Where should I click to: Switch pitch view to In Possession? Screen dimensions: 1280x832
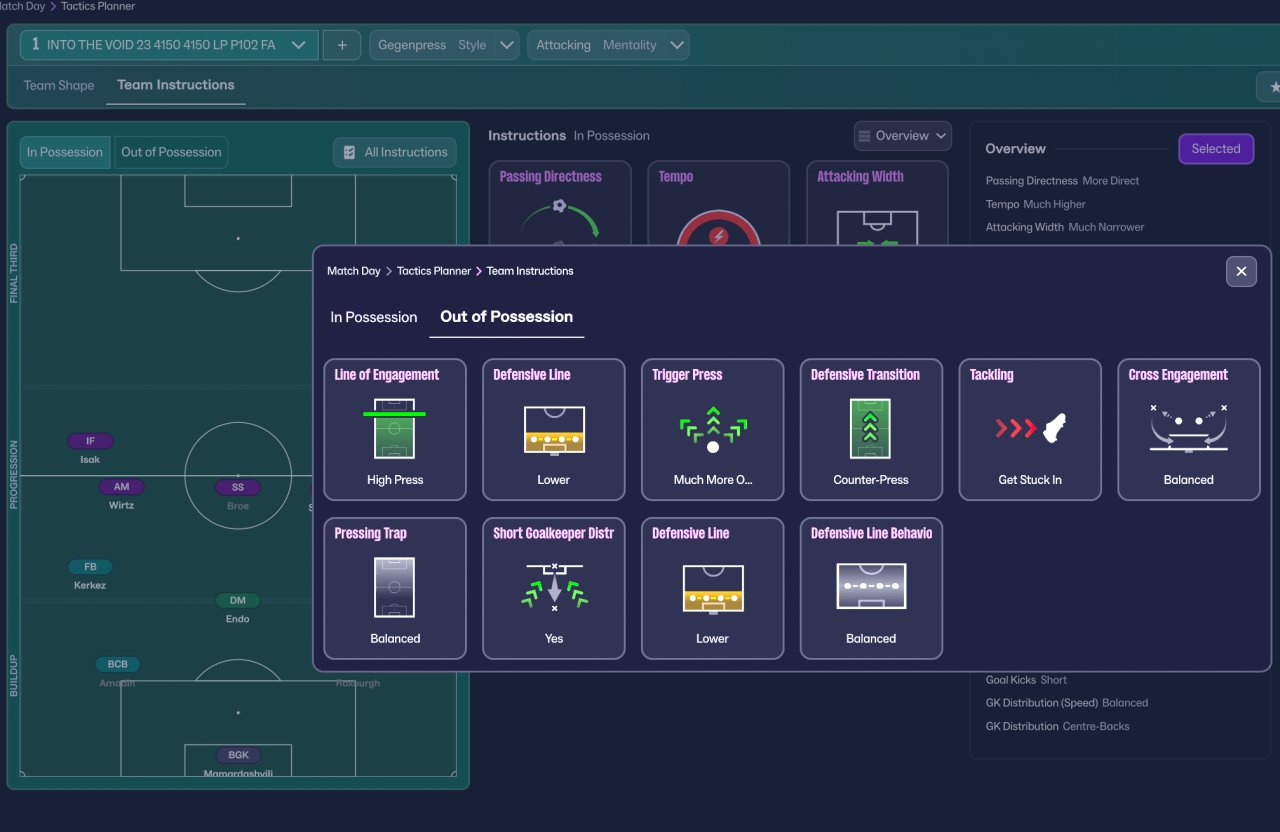65,152
